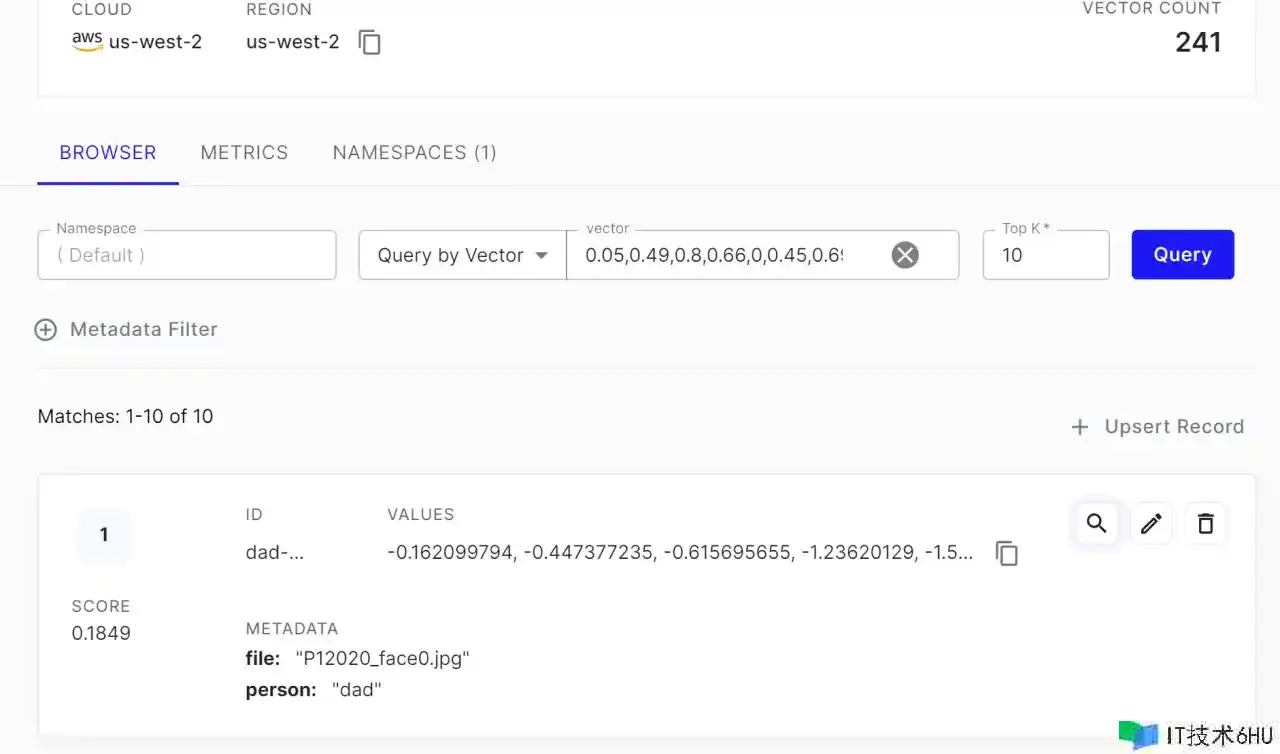1280x754 pixels.
Task: Edit record 1 with the pencil icon
Action: pyautogui.click(x=1151, y=523)
